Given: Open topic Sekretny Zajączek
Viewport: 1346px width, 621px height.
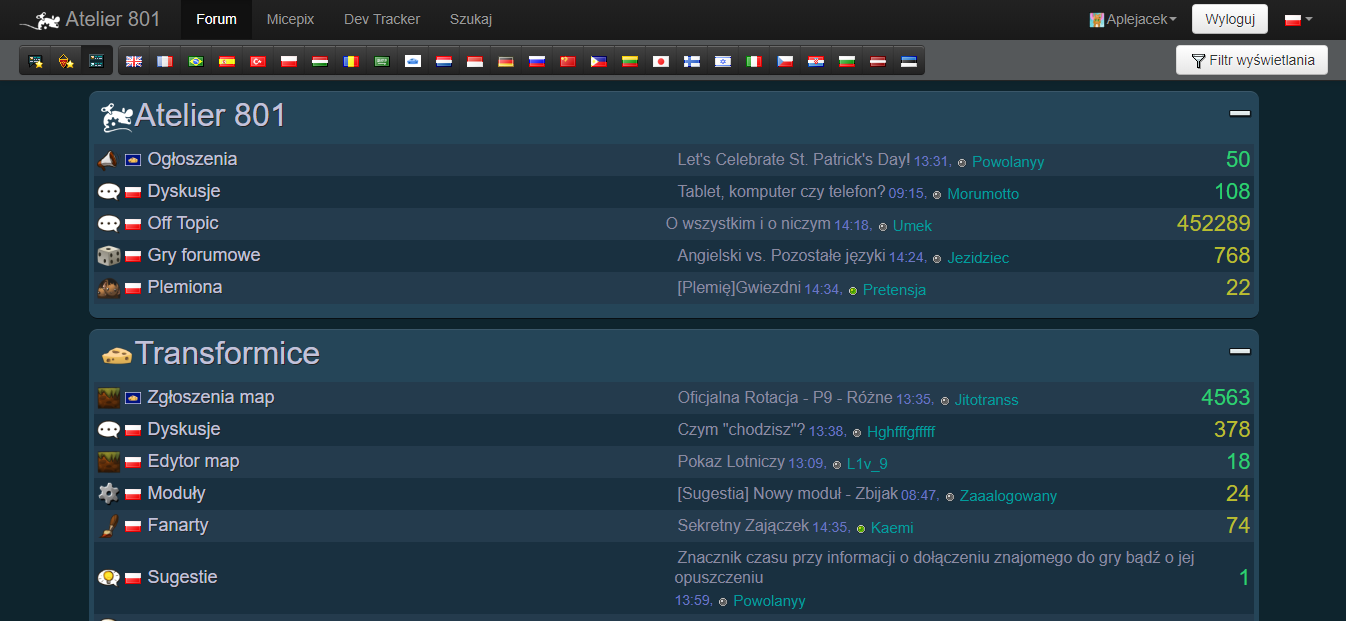Looking at the screenshot, I should pyautogui.click(x=743, y=526).
